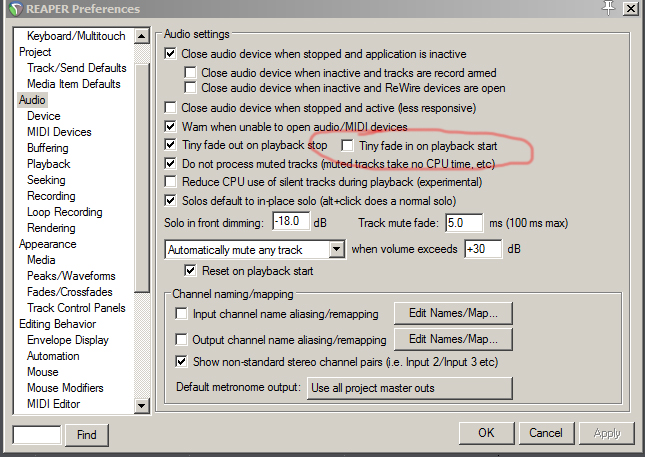Open the Mouse page
Image resolution: width=645 pixels, height=457 pixels.
[43, 372]
